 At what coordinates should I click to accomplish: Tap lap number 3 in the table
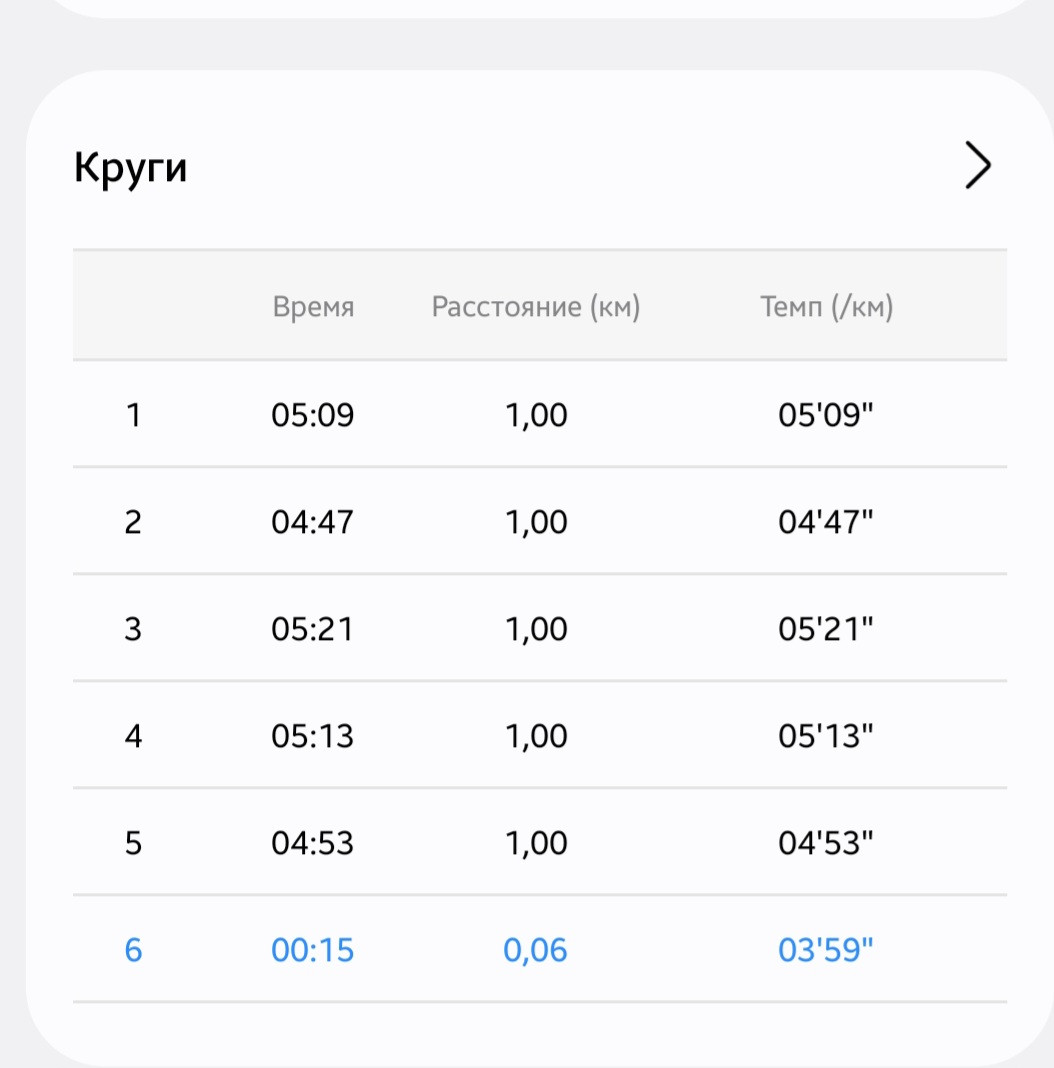tap(133, 629)
